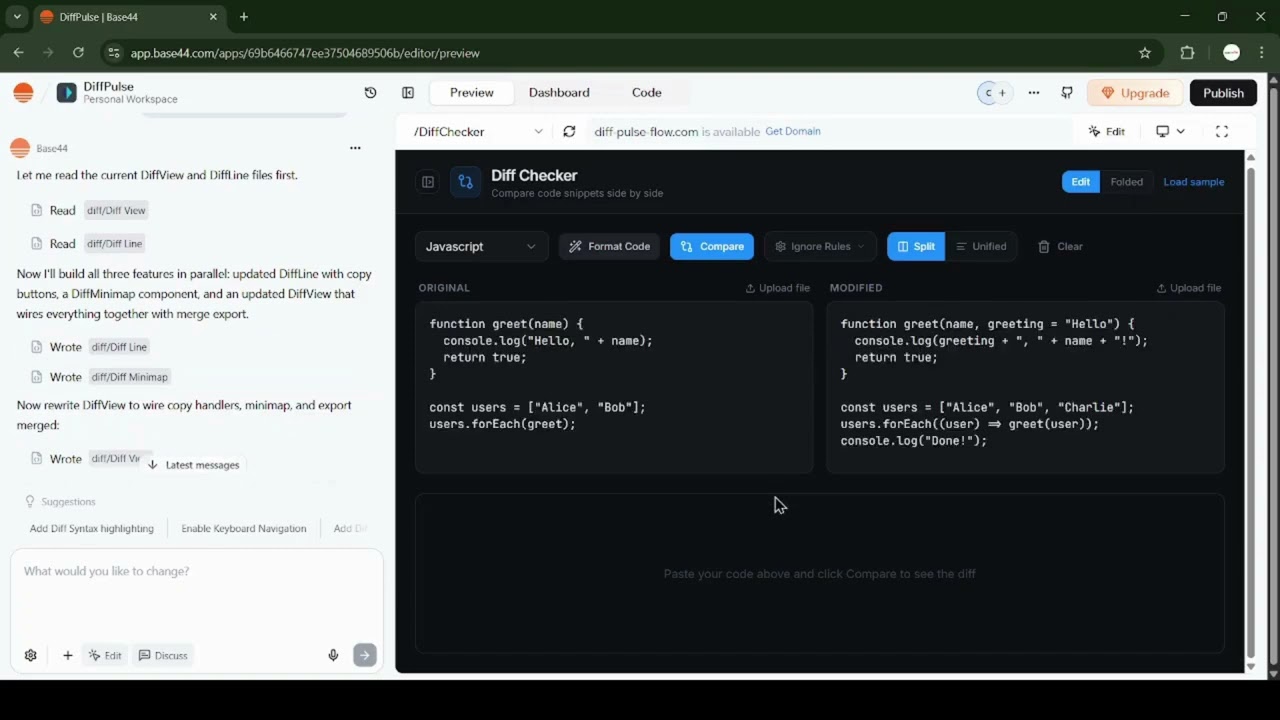1280x720 pixels.
Task: Toggle Diff Checker app sidebar icon
Action: (x=428, y=182)
